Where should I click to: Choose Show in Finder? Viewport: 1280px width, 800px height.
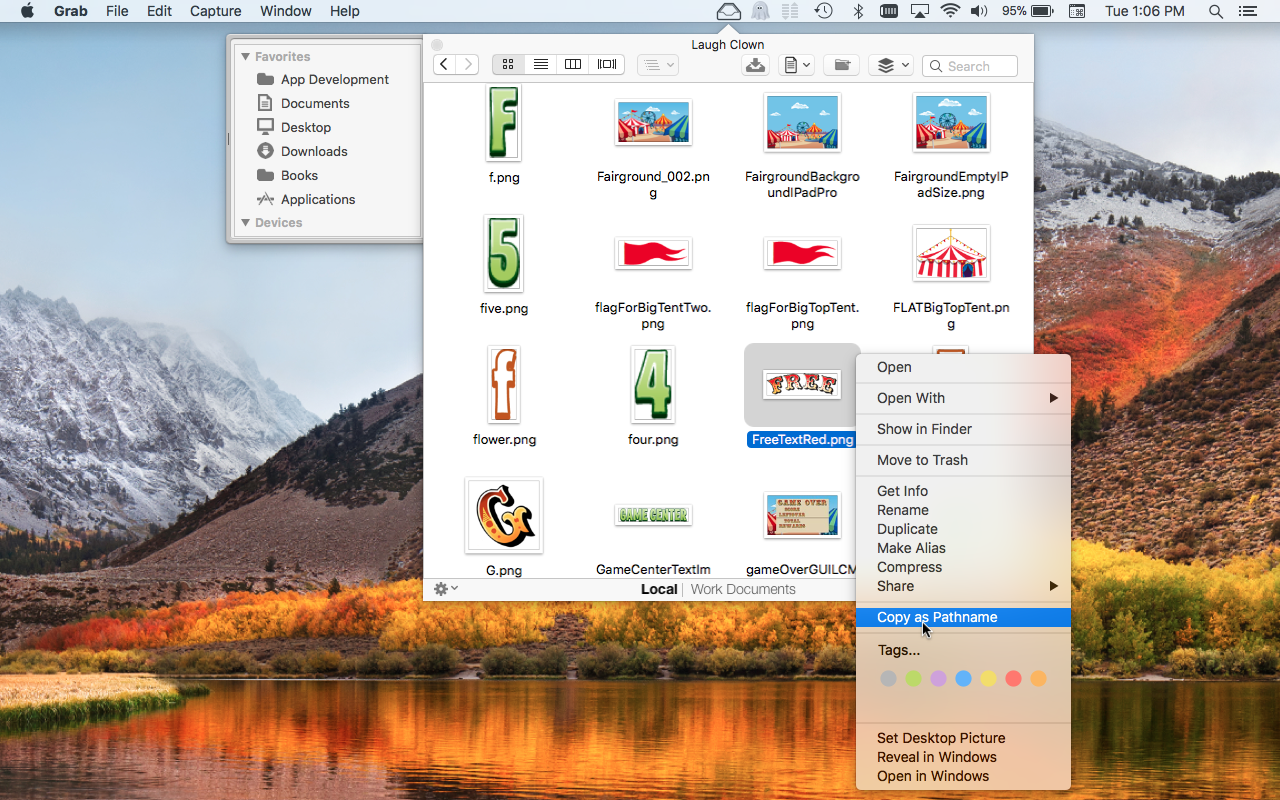click(x=963, y=429)
